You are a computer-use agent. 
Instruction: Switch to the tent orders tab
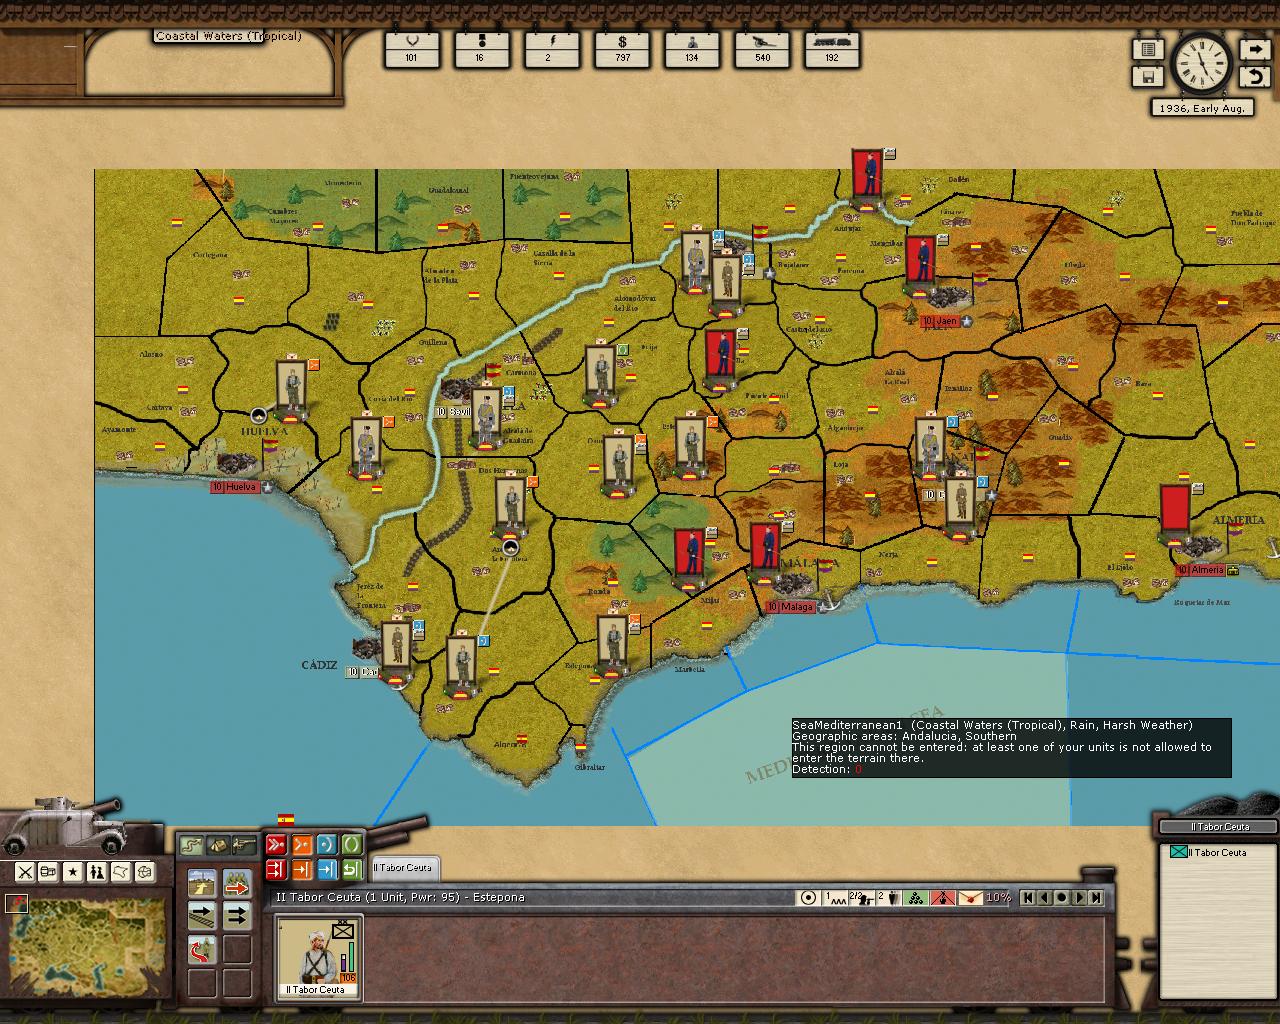pos(217,845)
